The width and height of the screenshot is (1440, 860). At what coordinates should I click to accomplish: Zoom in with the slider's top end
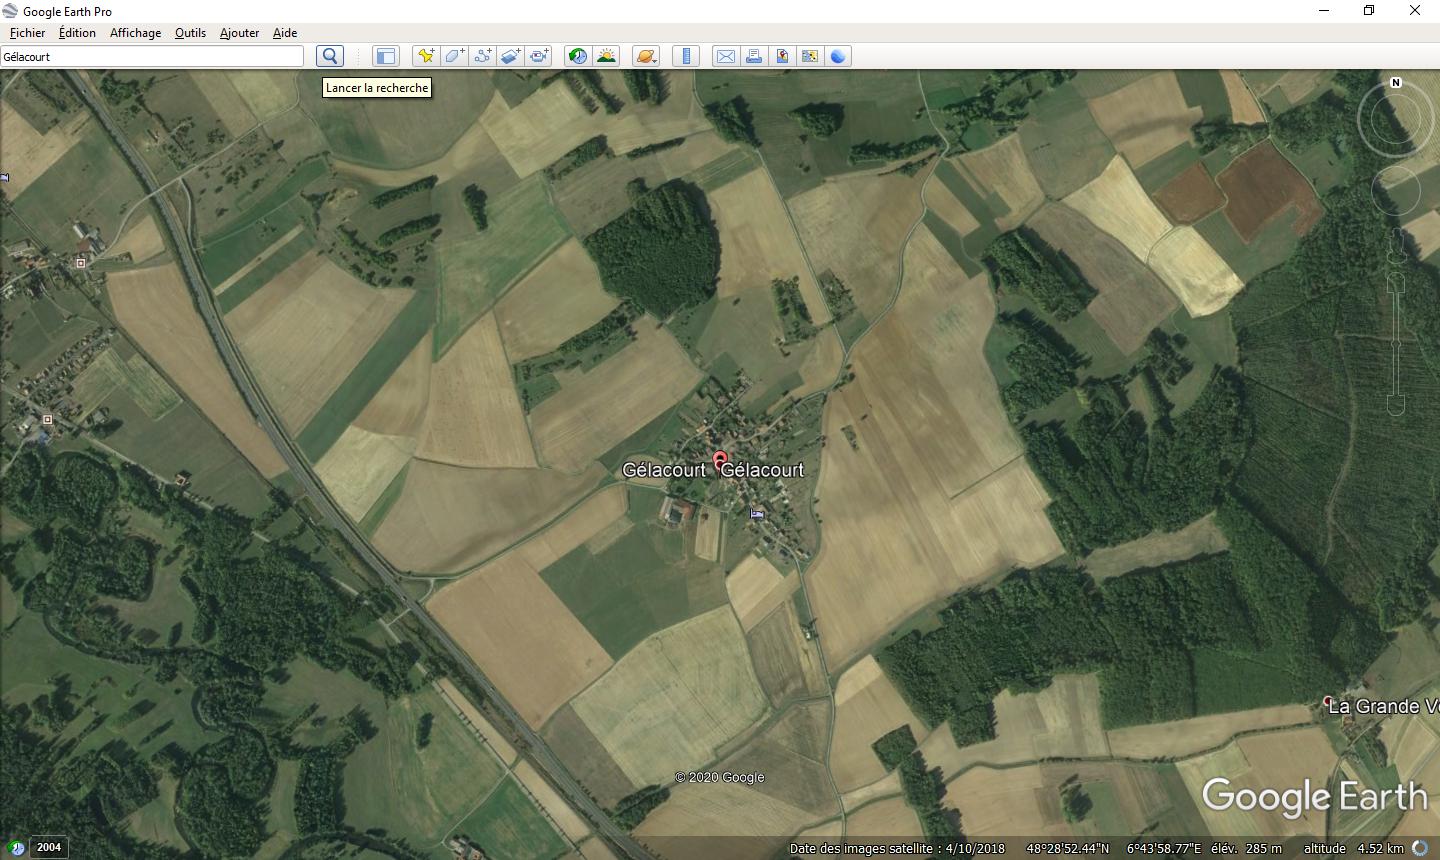[x=1396, y=283]
